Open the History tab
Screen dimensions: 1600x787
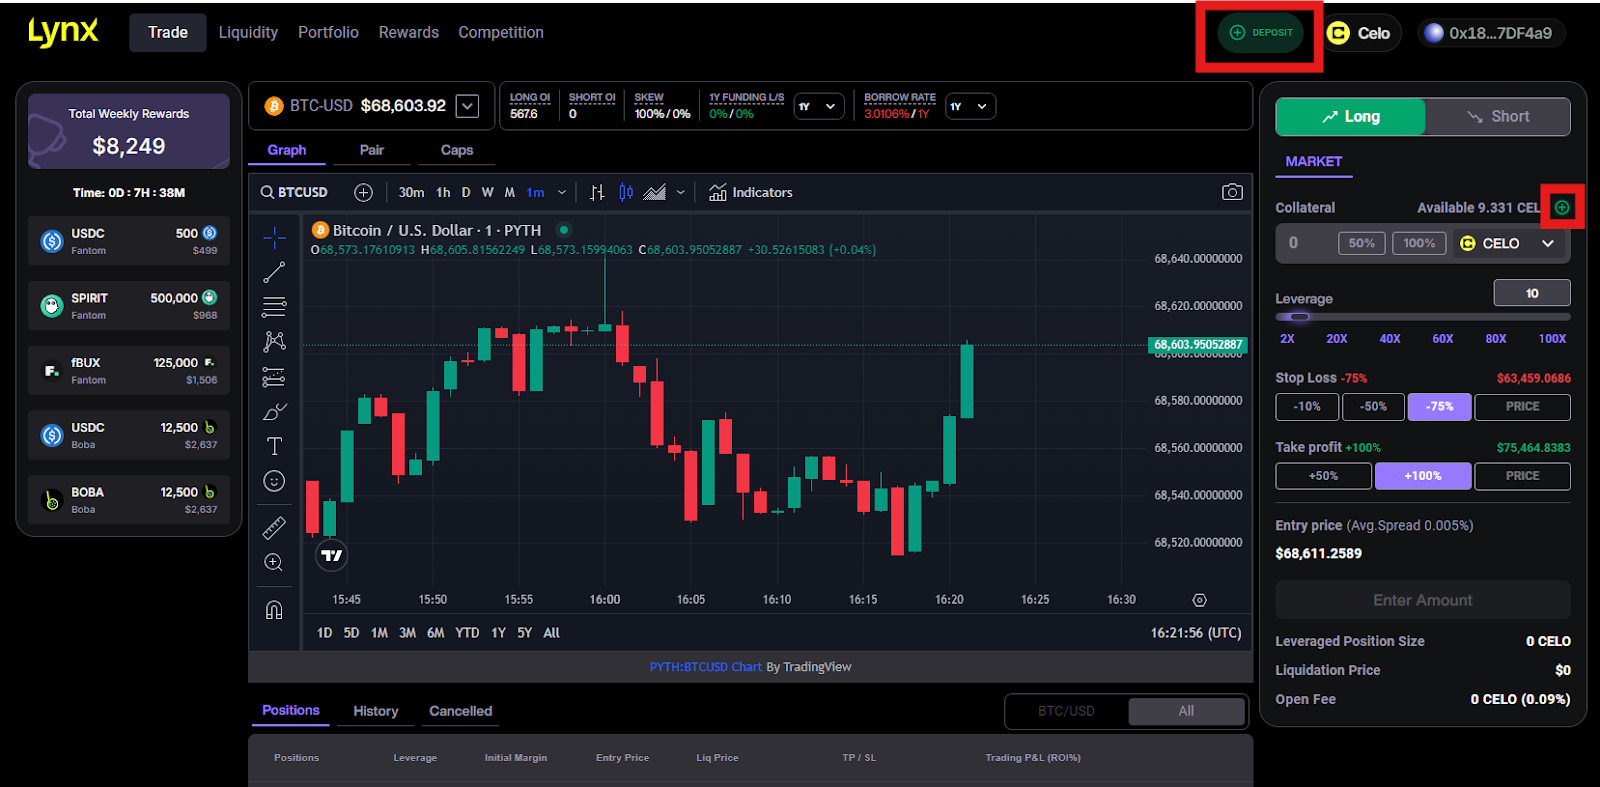click(x=376, y=711)
